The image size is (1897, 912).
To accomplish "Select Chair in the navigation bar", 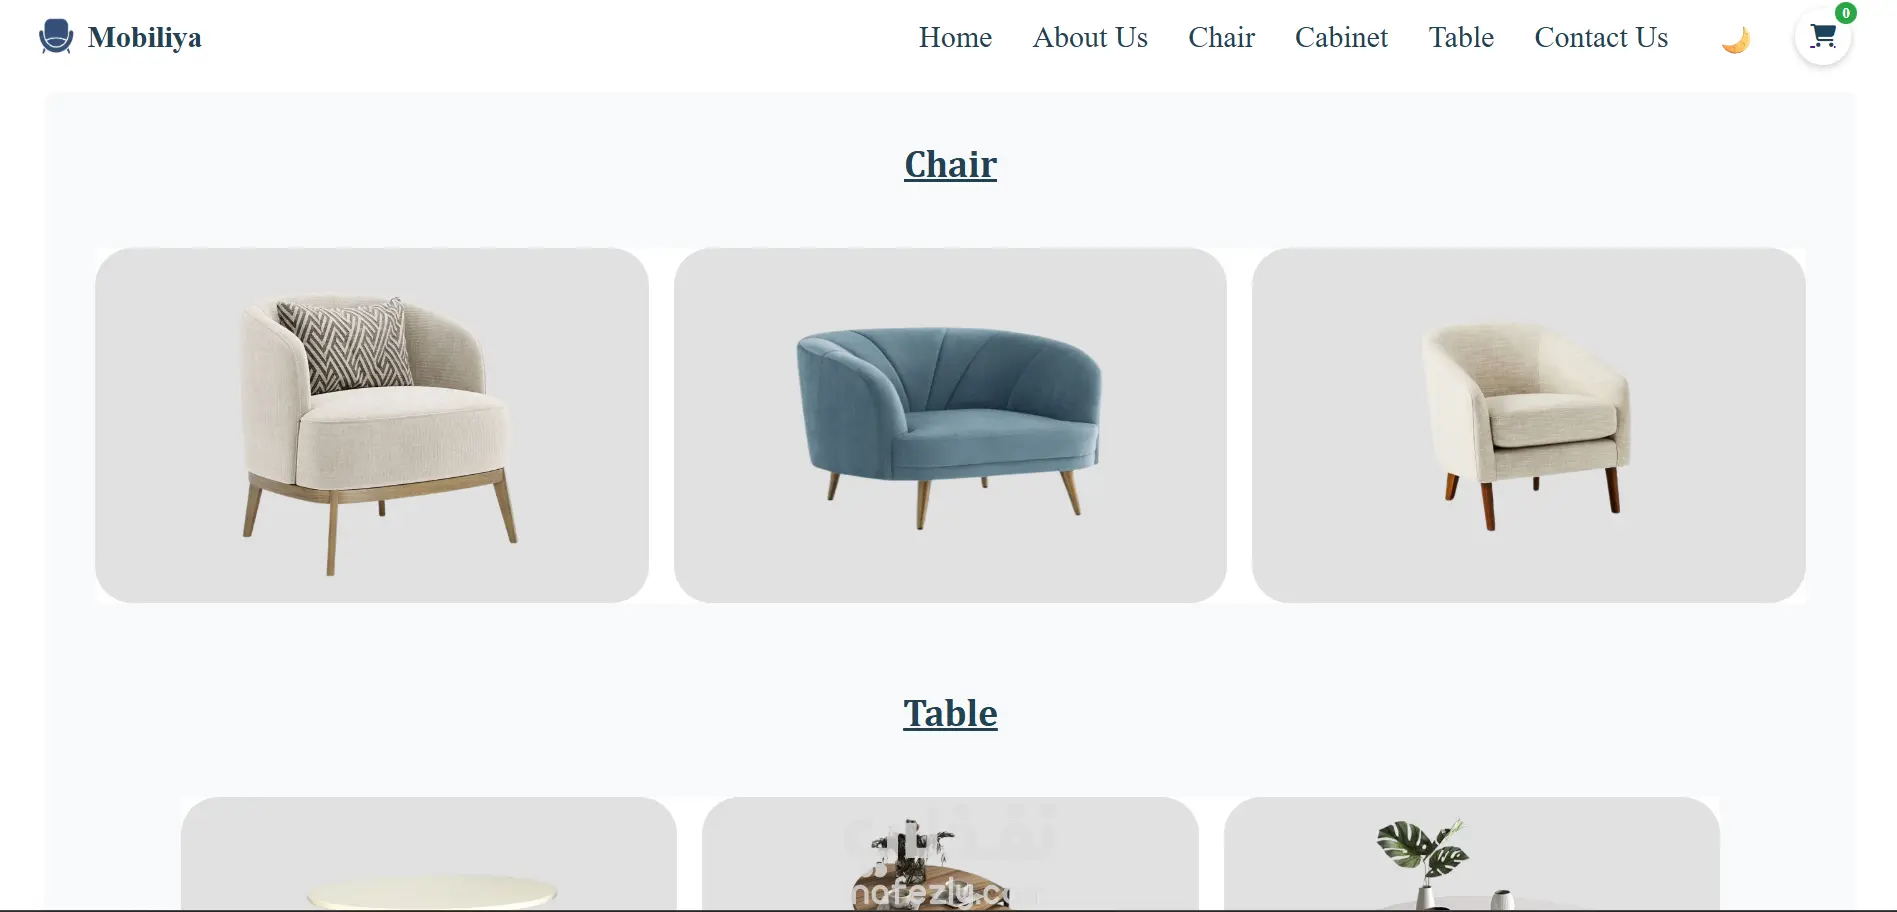I will coord(1221,37).
